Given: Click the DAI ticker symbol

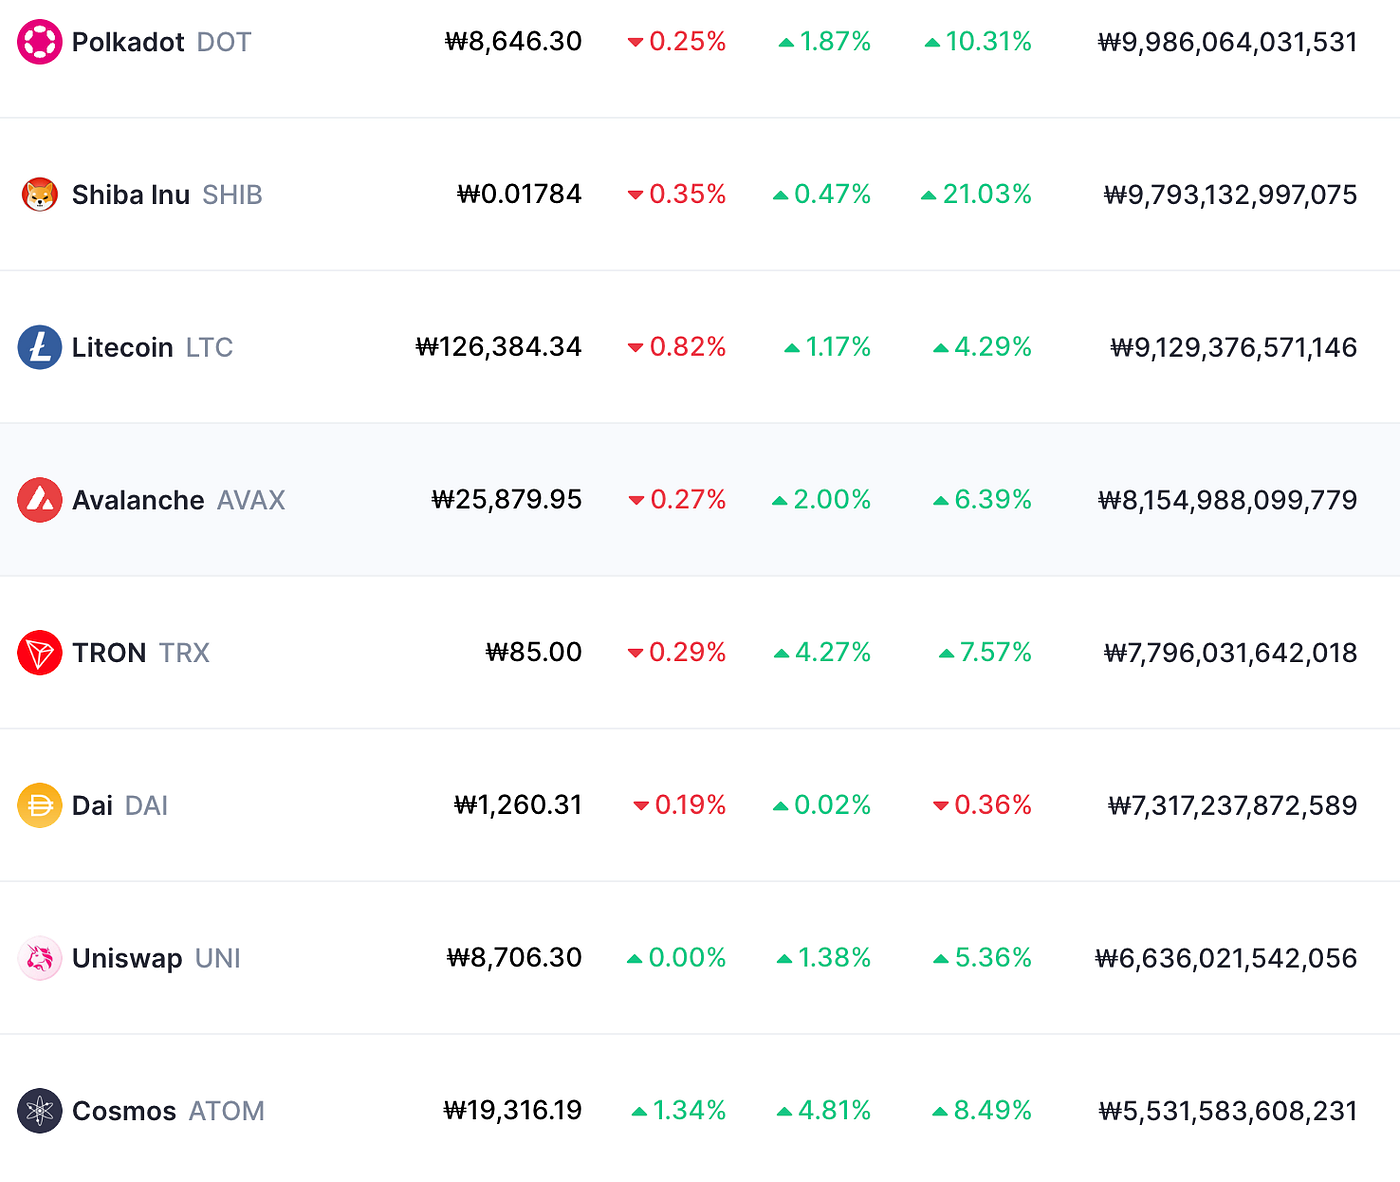Looking at the screenshot, I should click(146, 805).
